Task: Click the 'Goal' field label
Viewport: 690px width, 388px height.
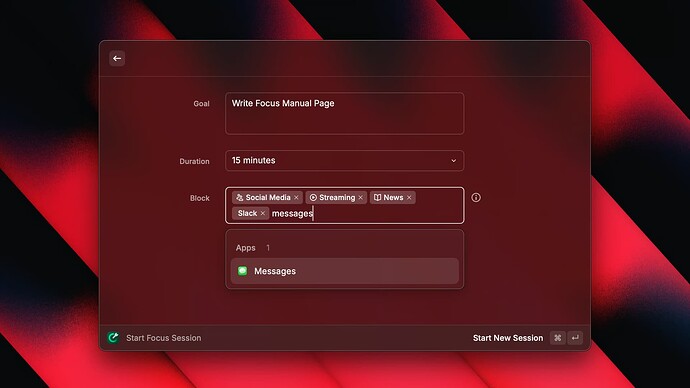Action: coord(202,104)
